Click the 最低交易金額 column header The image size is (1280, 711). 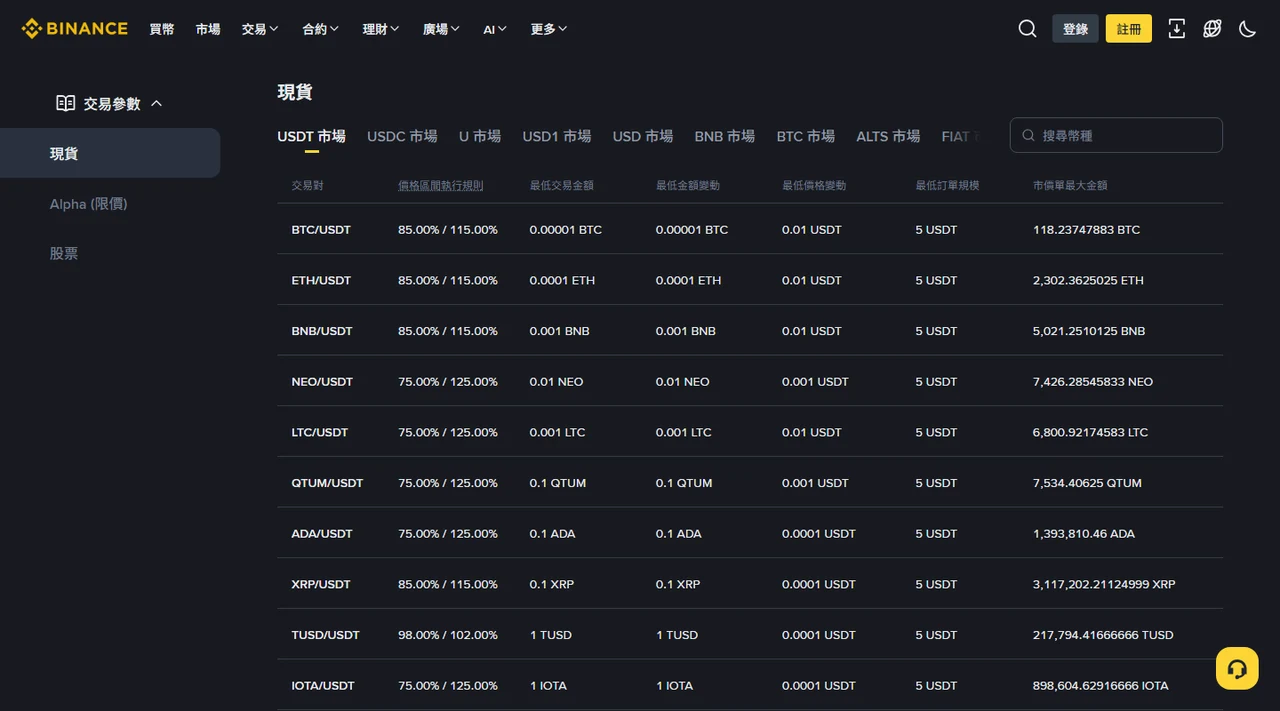pyautogui.click(x=562, y=185)
